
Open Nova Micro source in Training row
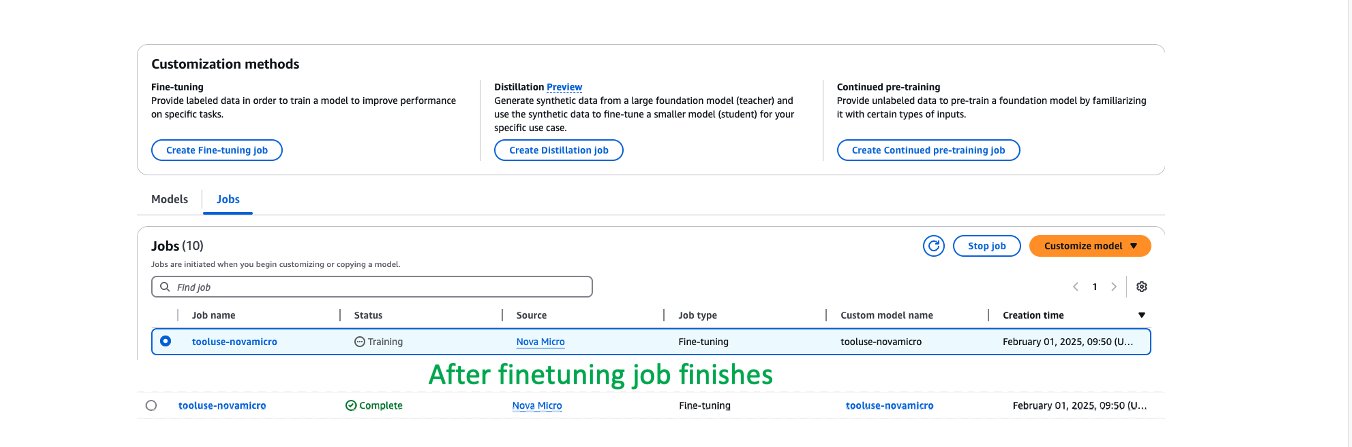pyautogui.click(x=540, y=342)
